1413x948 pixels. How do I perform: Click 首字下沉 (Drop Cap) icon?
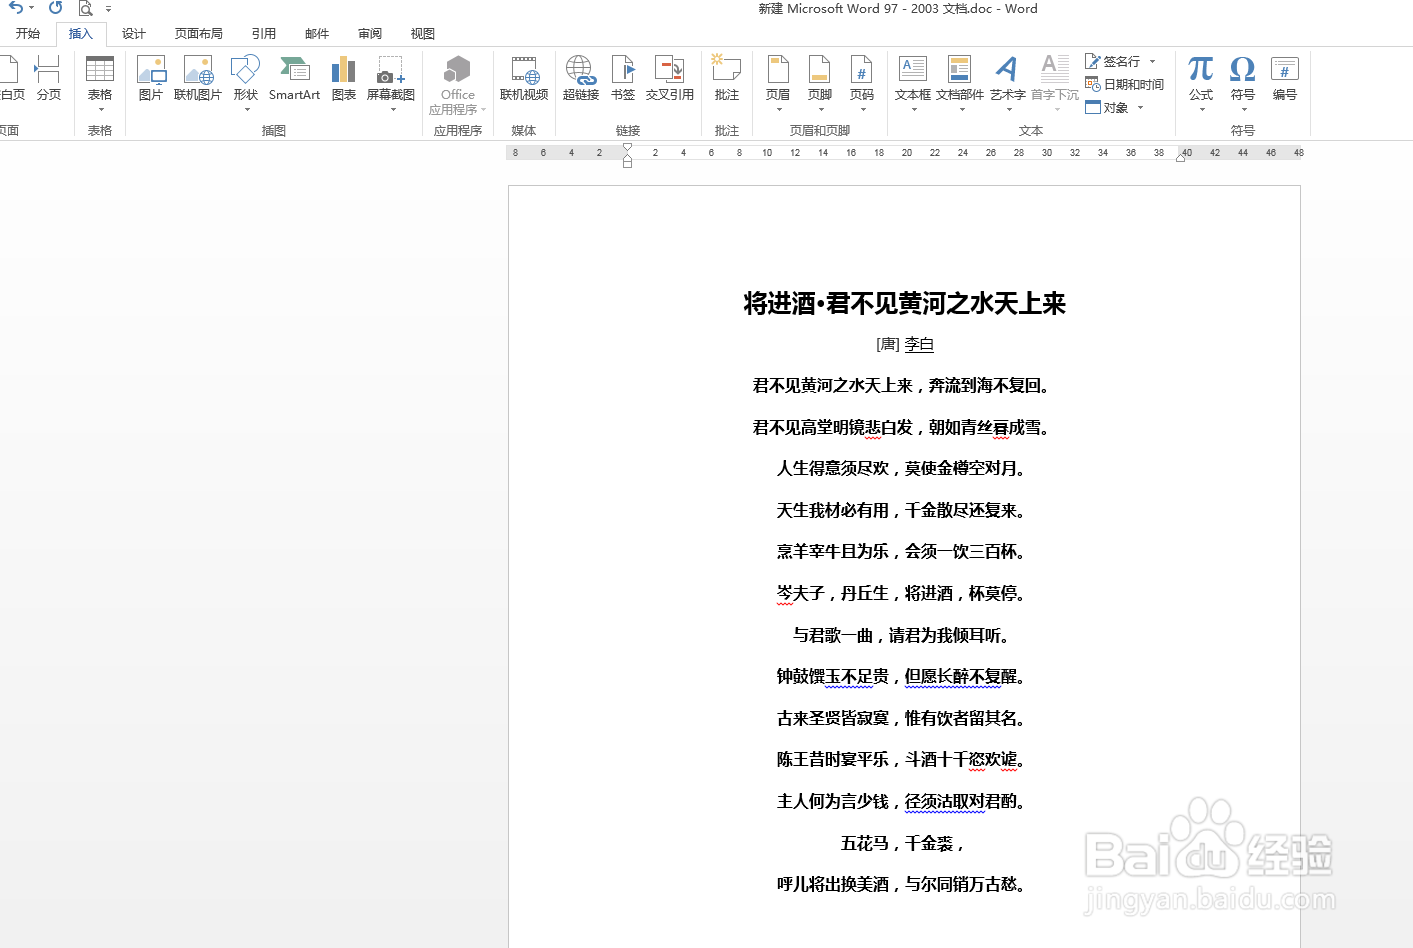pyautogui.click(x=1055, y=82)
